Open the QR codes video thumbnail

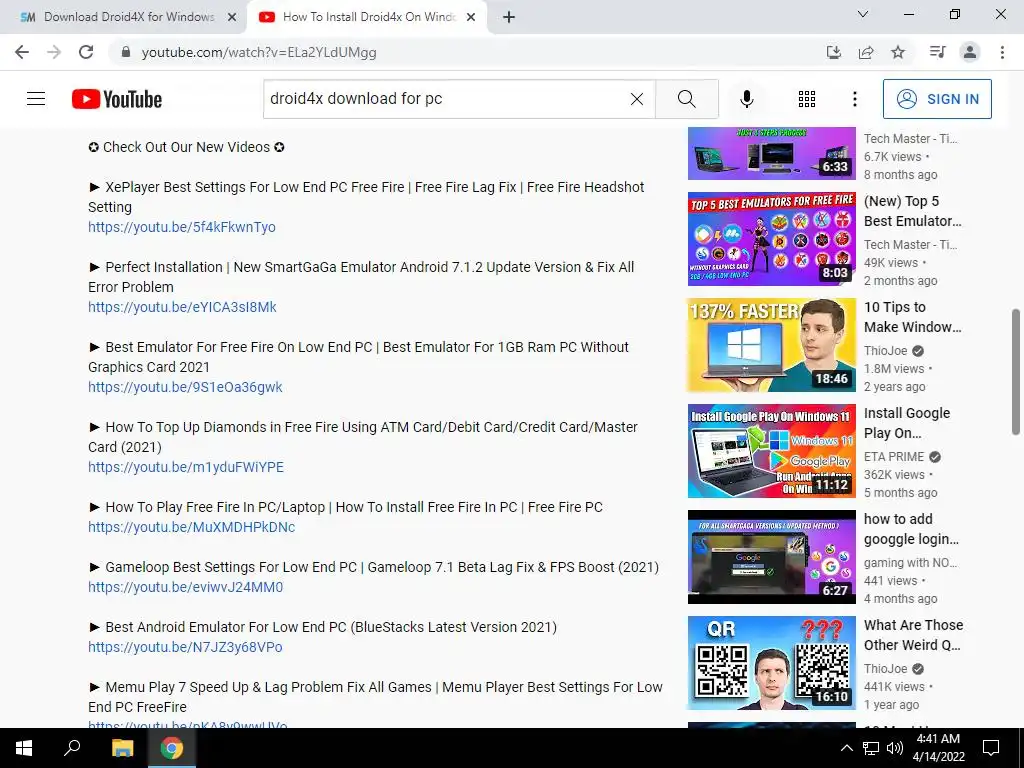(x=771, y=663)
